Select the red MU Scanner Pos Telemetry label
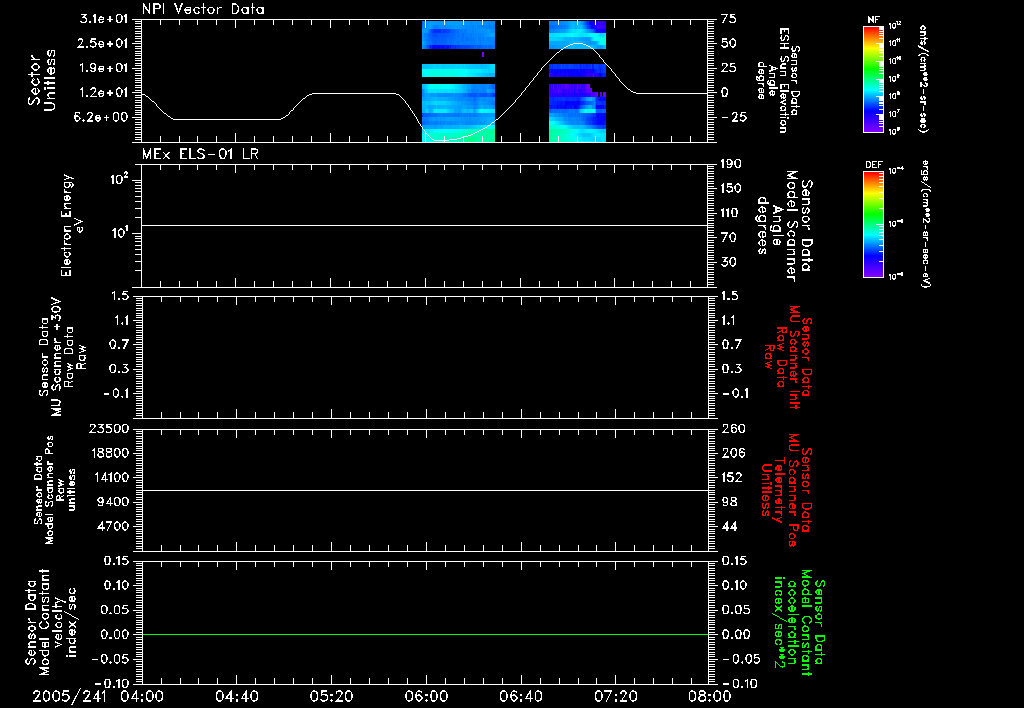Viewport: 1024px width, 708px height. [x=786, y=490]
